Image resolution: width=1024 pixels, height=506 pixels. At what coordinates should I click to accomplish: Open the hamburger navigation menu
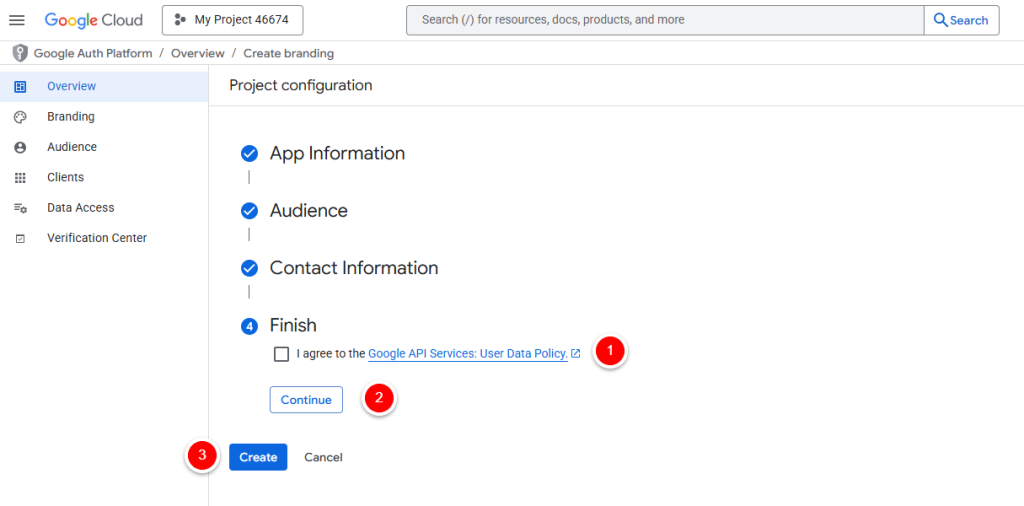[17, 20]
